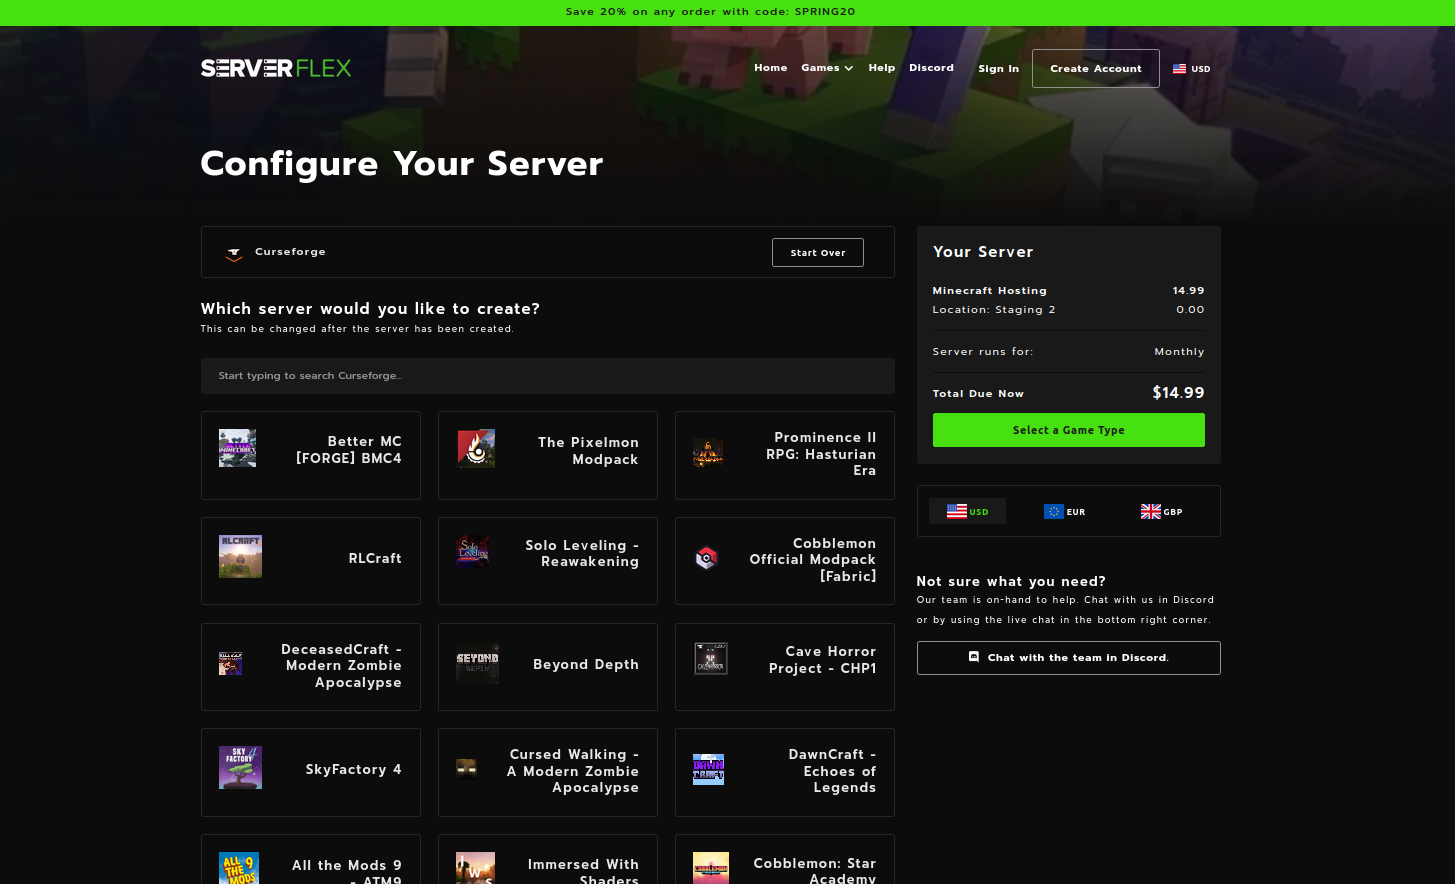The width and height of the screenshot is (1455, 884).
Task: Switch currency to GBP
Action: 1161,511
